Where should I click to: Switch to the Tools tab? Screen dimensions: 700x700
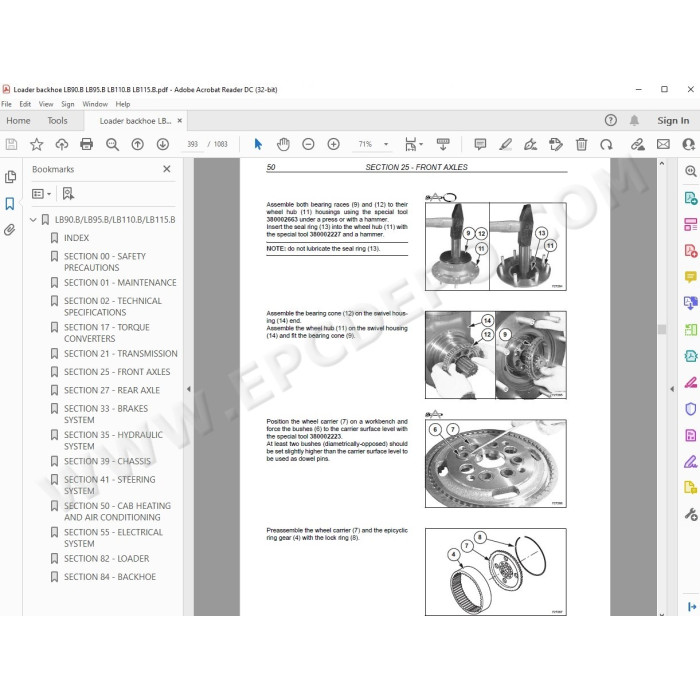[58, 121]
